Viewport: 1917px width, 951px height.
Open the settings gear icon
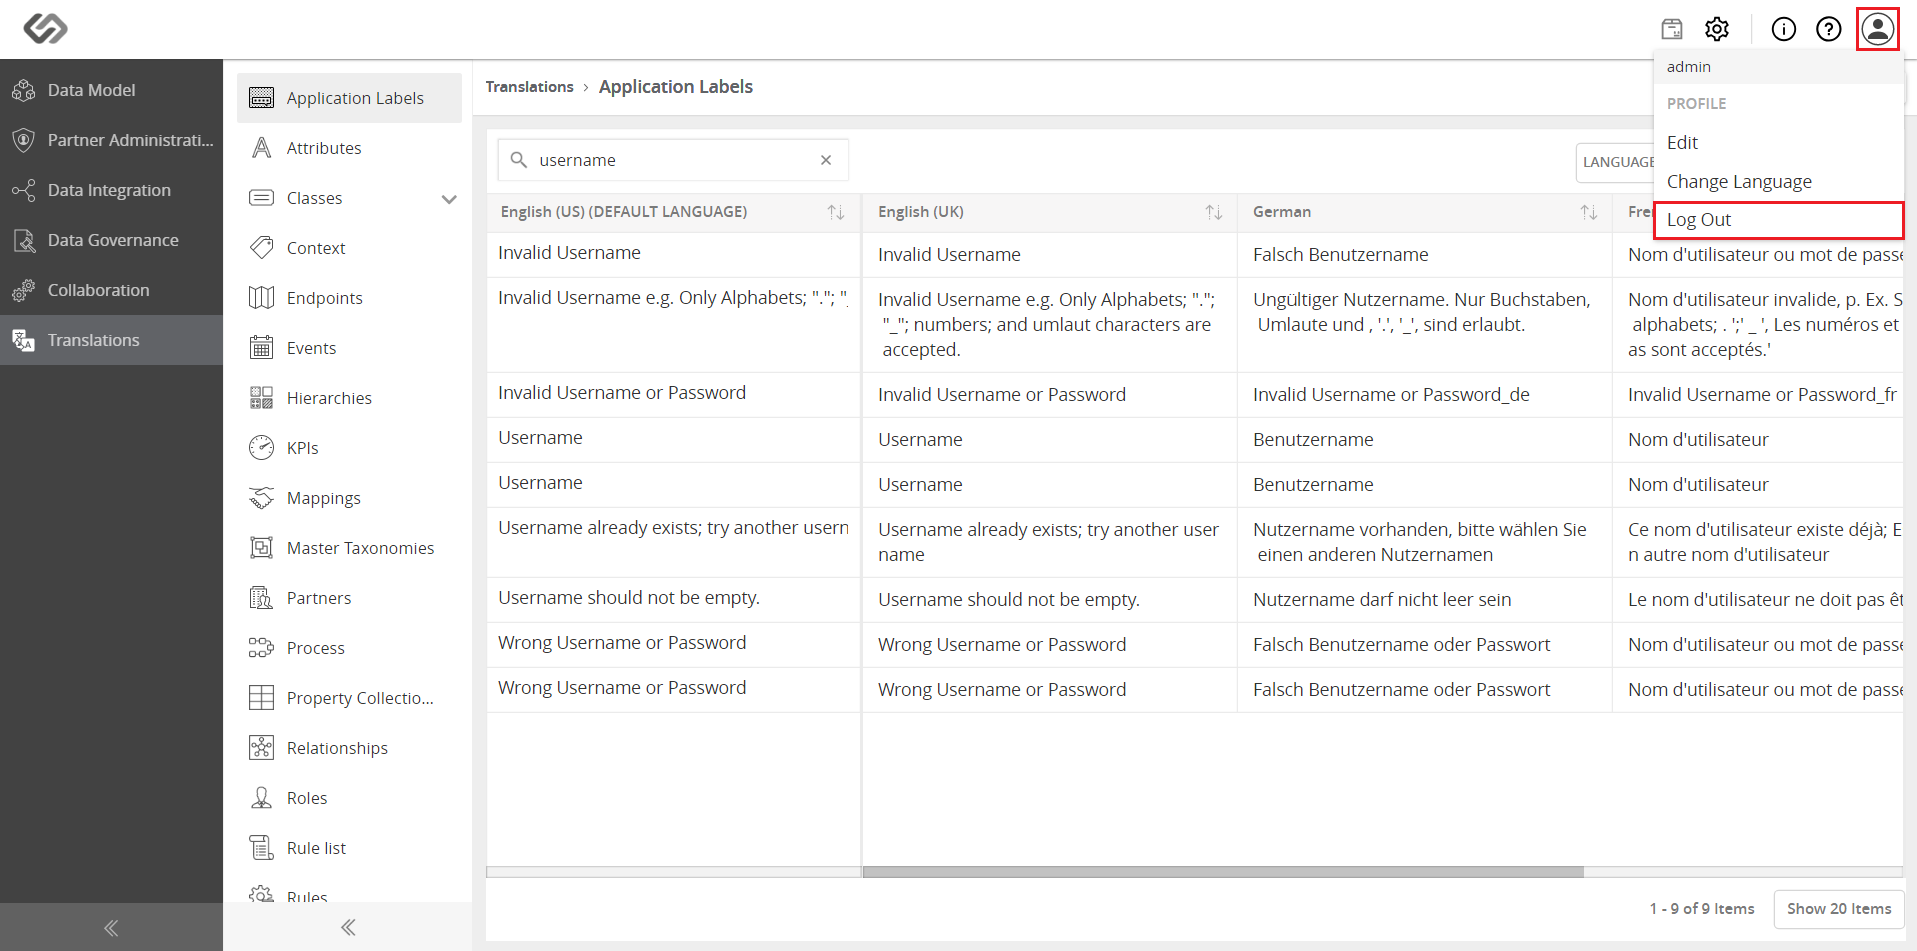coord(1717,29)
